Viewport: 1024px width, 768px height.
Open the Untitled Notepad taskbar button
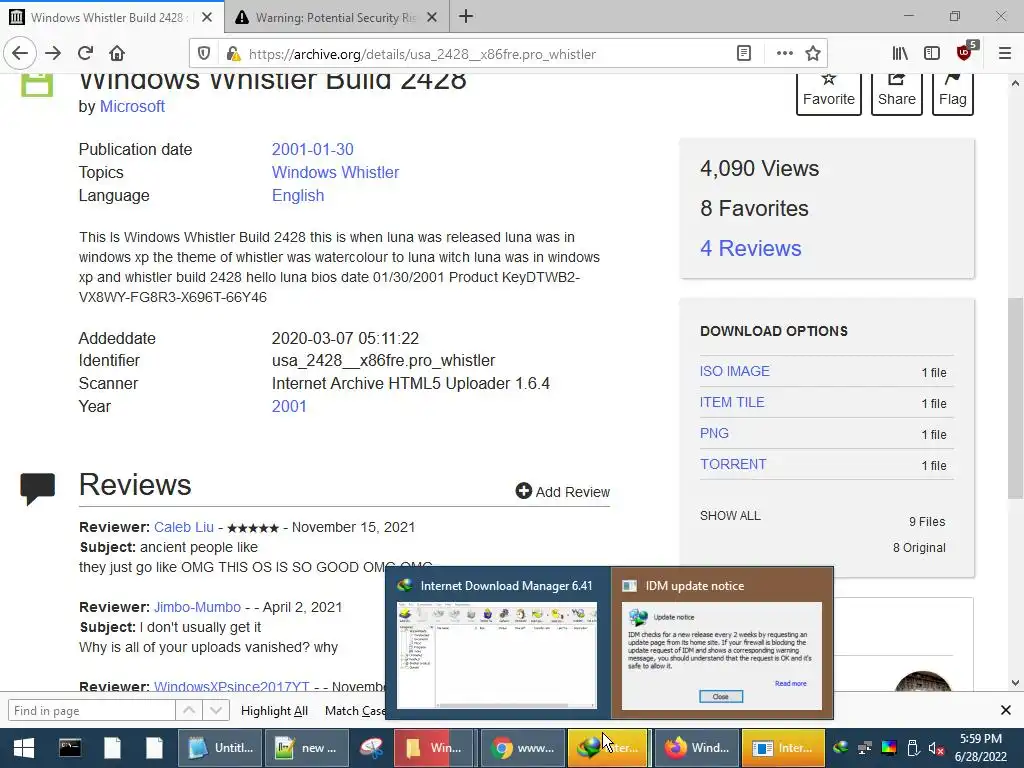pos(220,748)
